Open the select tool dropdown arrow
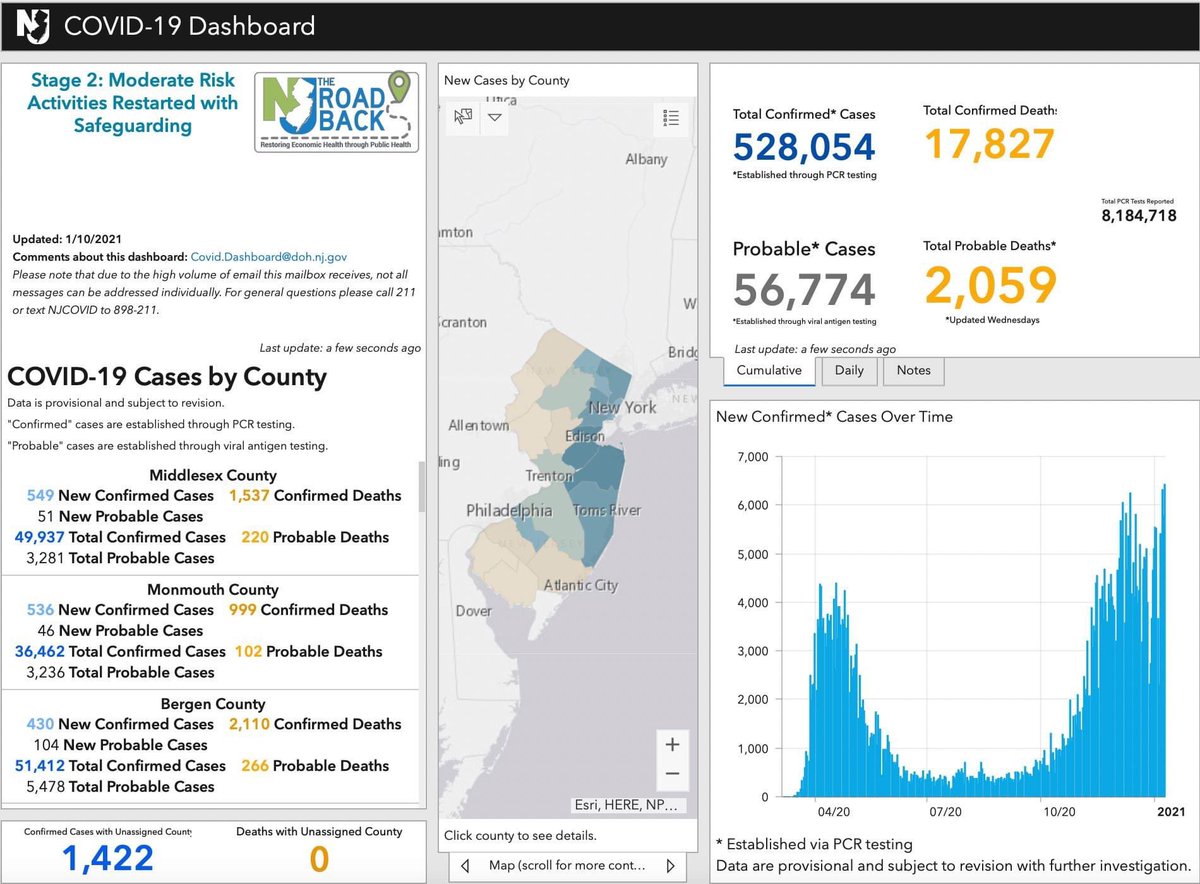Image resolution: width=1200 pixels, height=884 pixels. 495,117
